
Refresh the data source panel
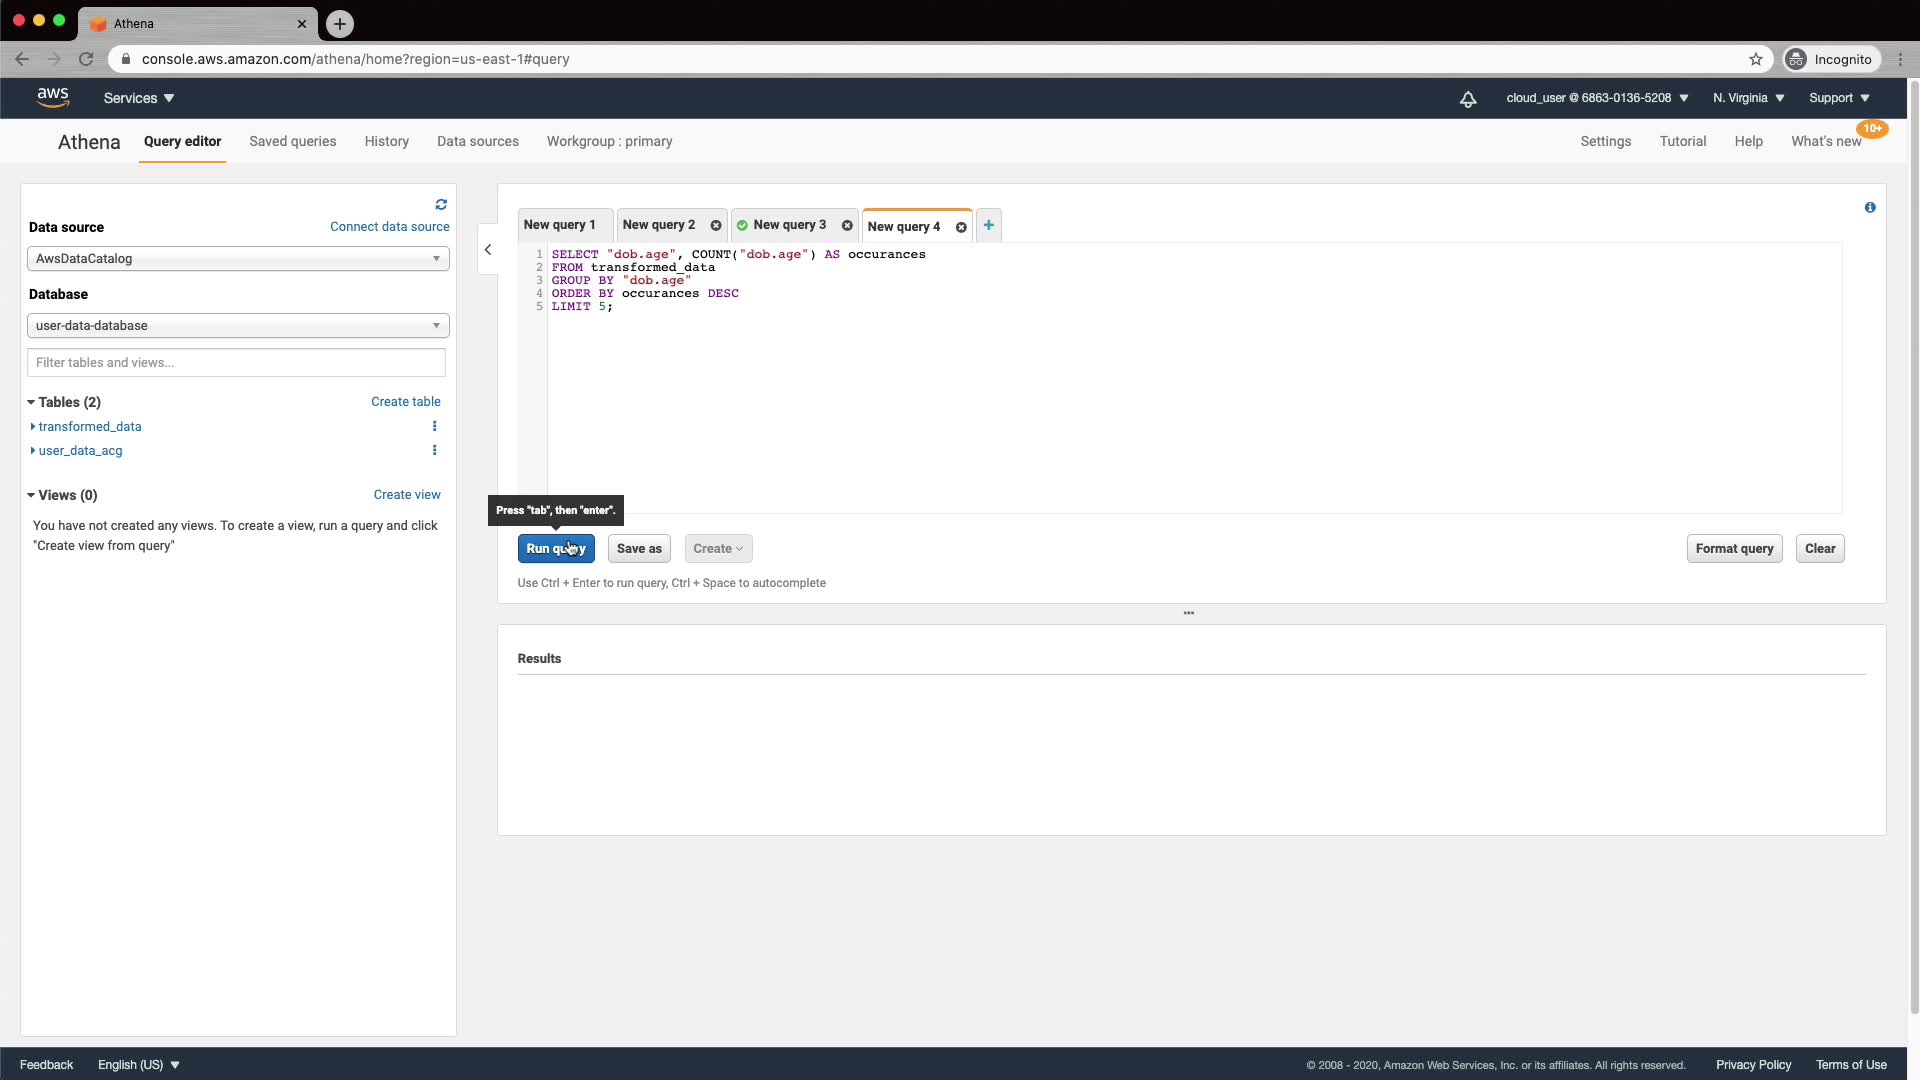tap(441, 204)
